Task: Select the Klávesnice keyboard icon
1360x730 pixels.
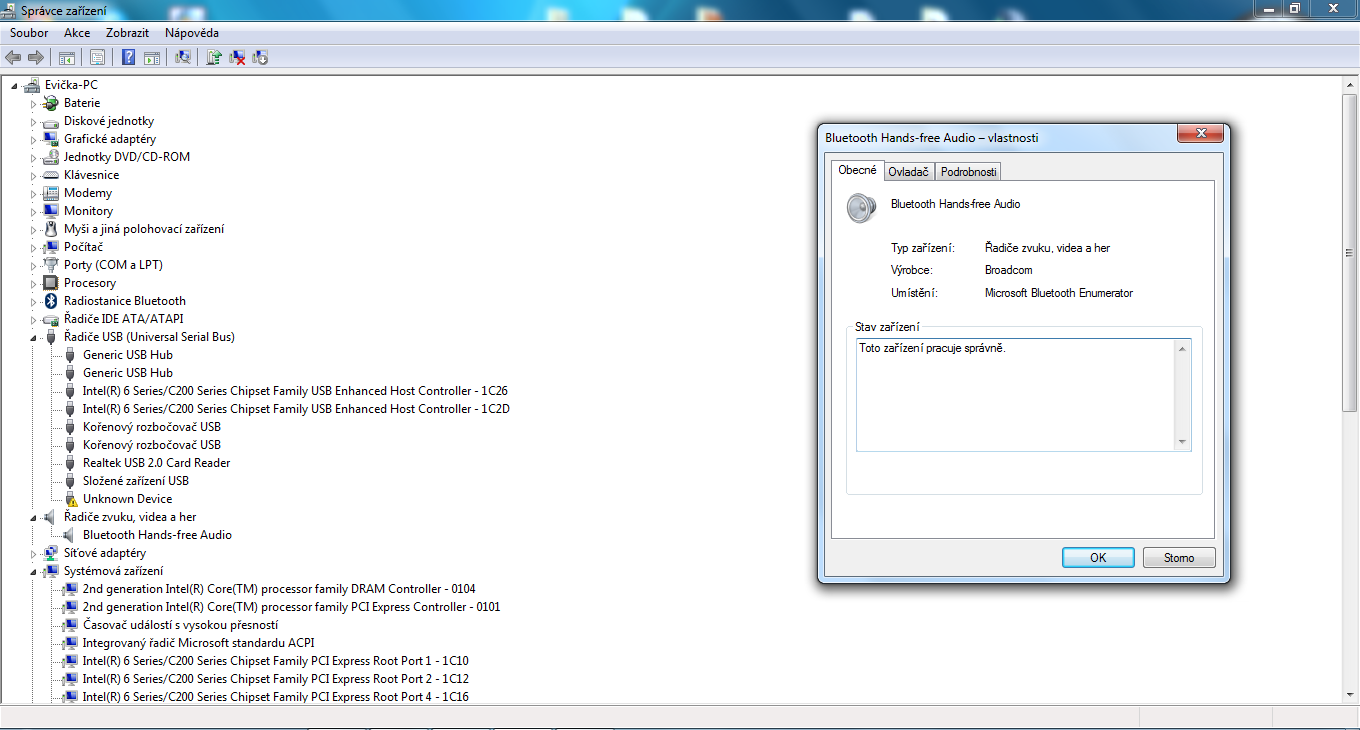Action: coord(52,175)
